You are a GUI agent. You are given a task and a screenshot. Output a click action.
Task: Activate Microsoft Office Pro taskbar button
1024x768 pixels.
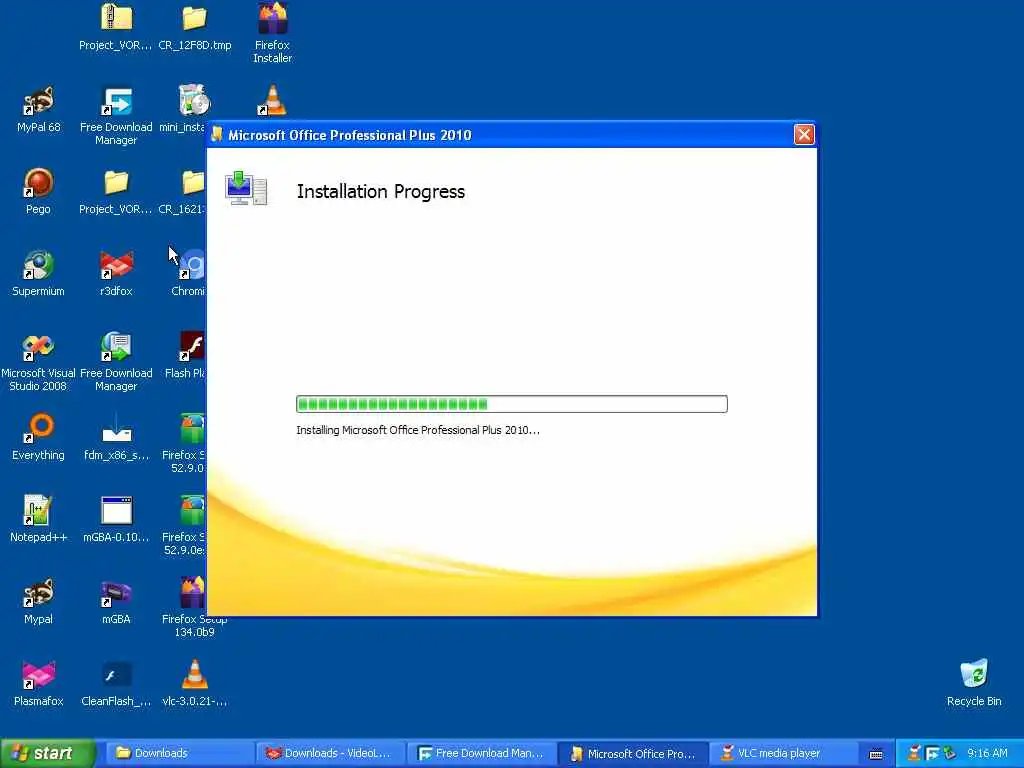[633, 754]
